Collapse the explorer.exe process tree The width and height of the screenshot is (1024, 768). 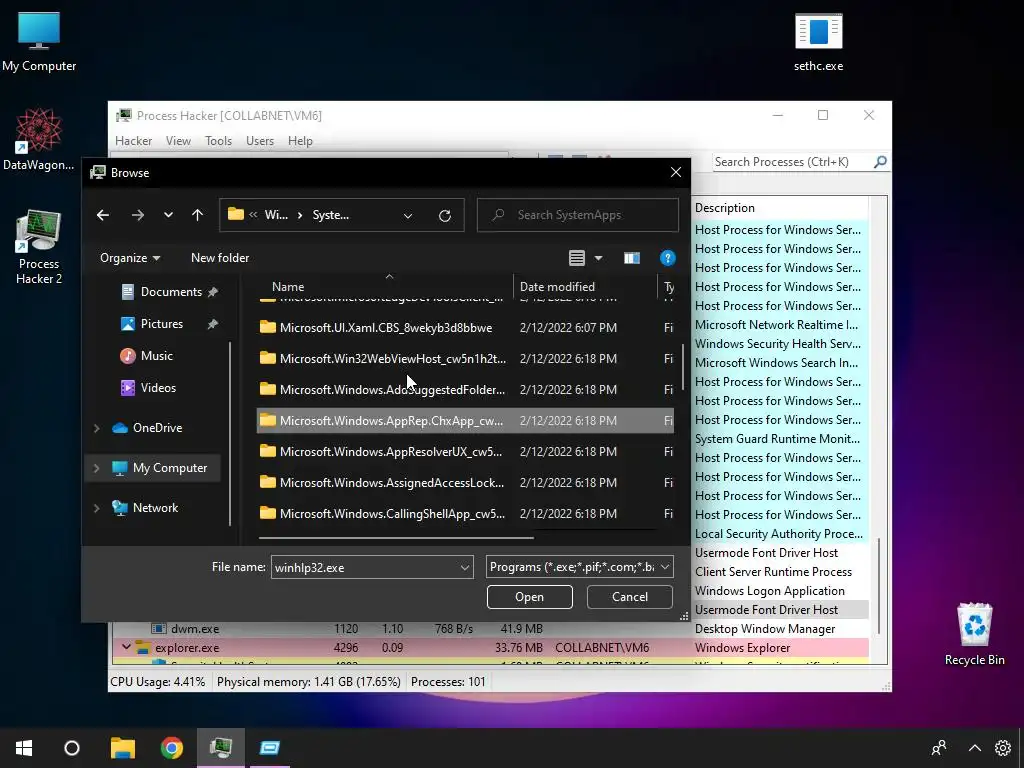pos(126,647)
